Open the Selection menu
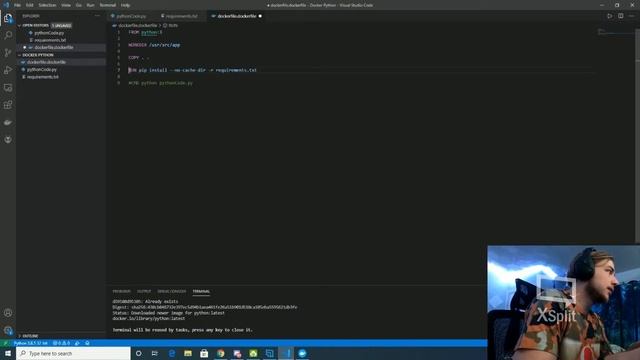Viewport: 640px width, 360px height. coord(47,5)
